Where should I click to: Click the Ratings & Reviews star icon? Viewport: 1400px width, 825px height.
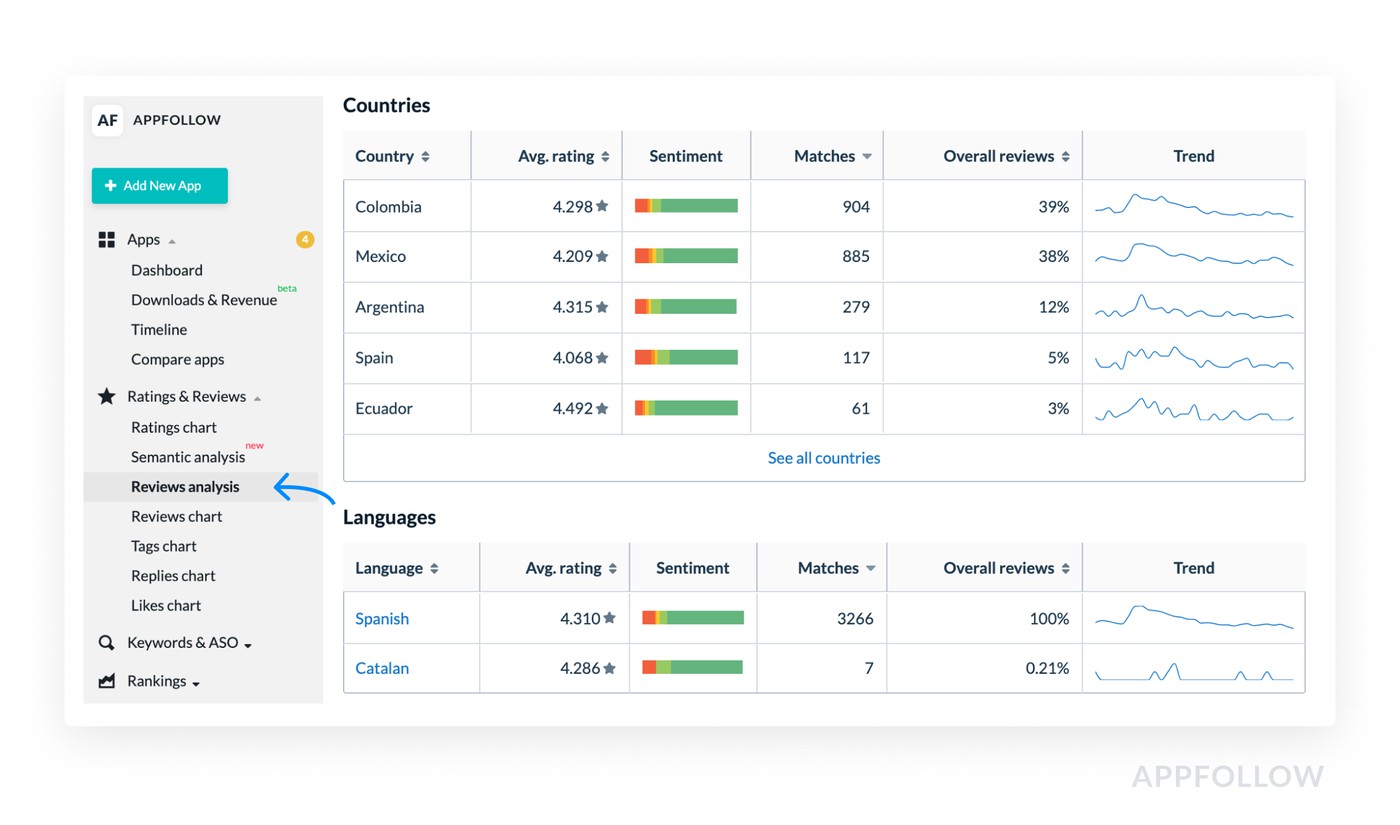coord(107,397)
